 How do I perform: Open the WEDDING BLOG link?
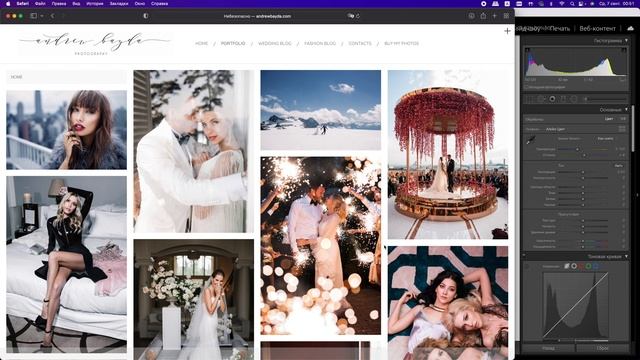275,43
